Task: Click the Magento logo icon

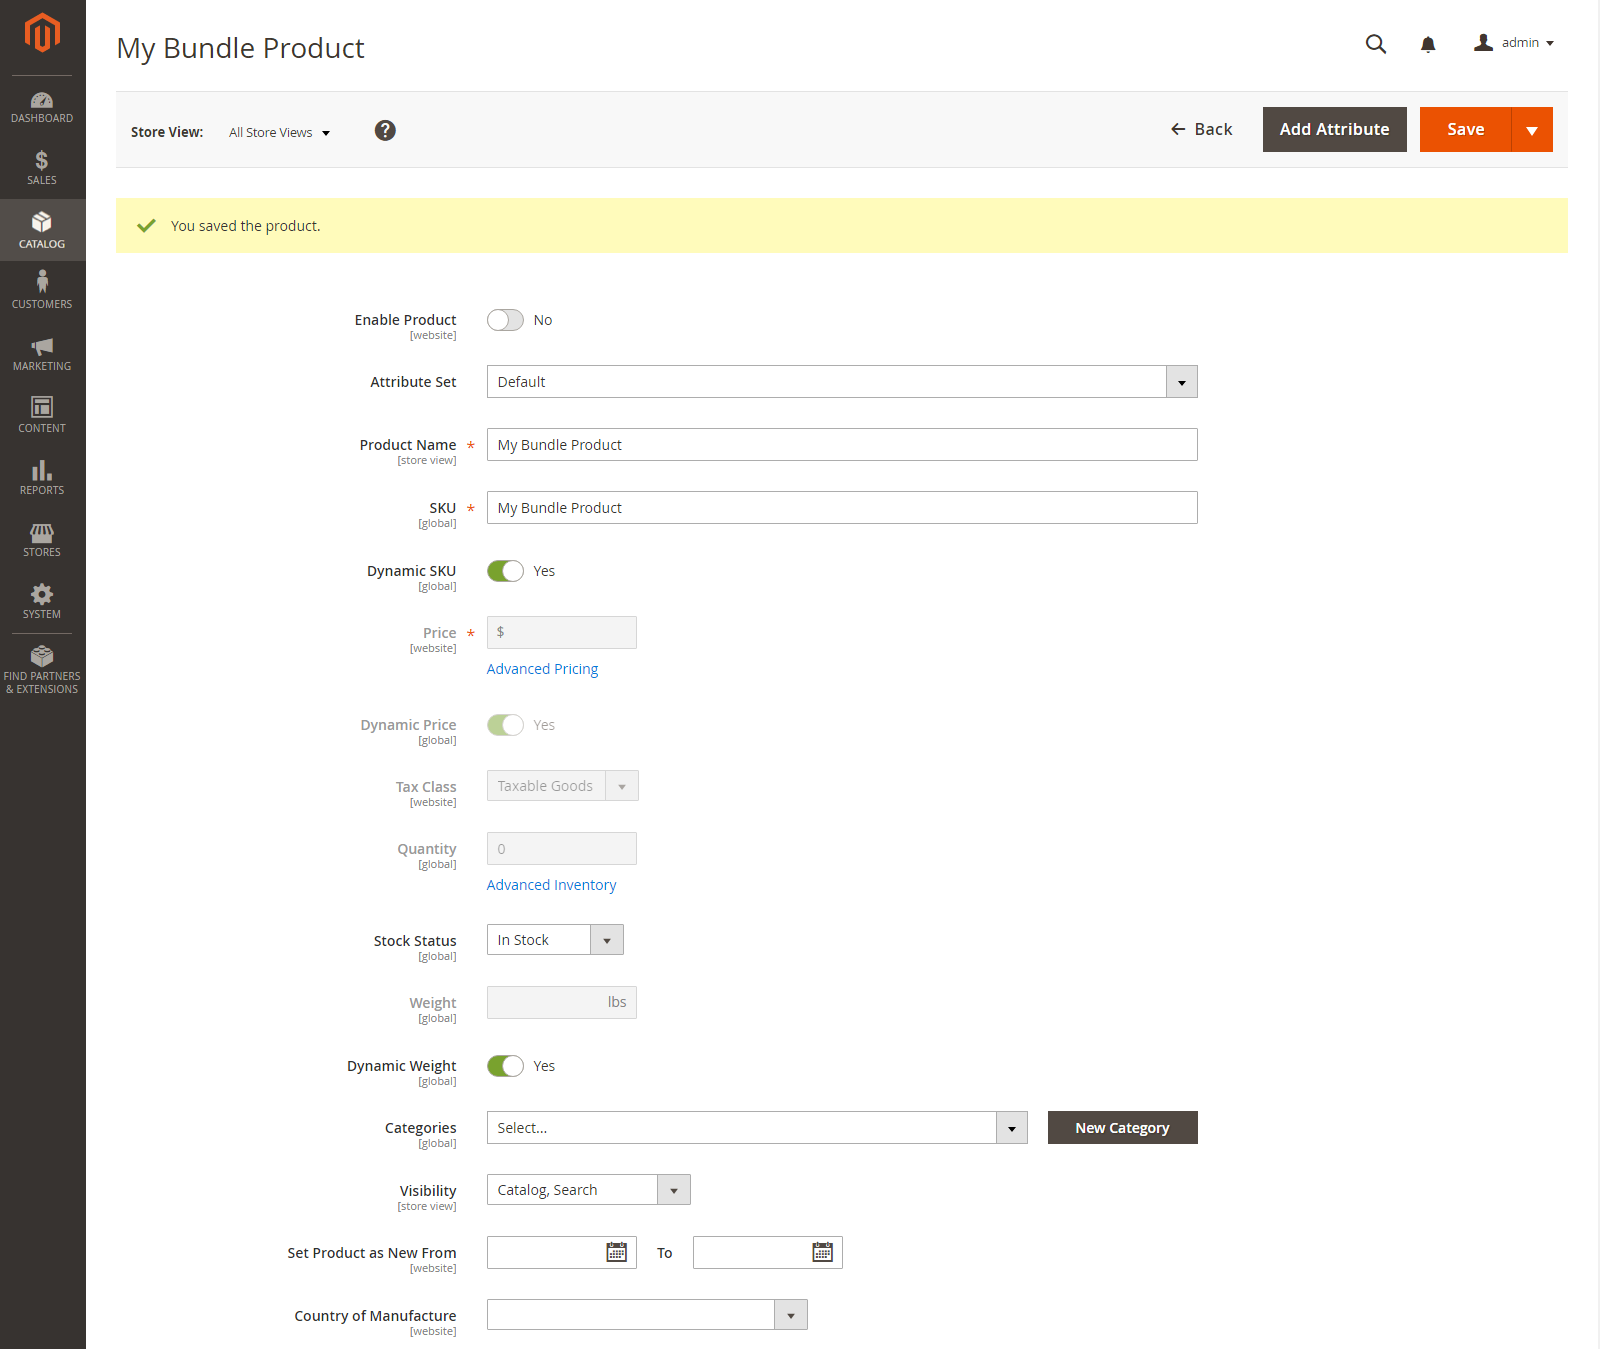Action: coord(42,33)
